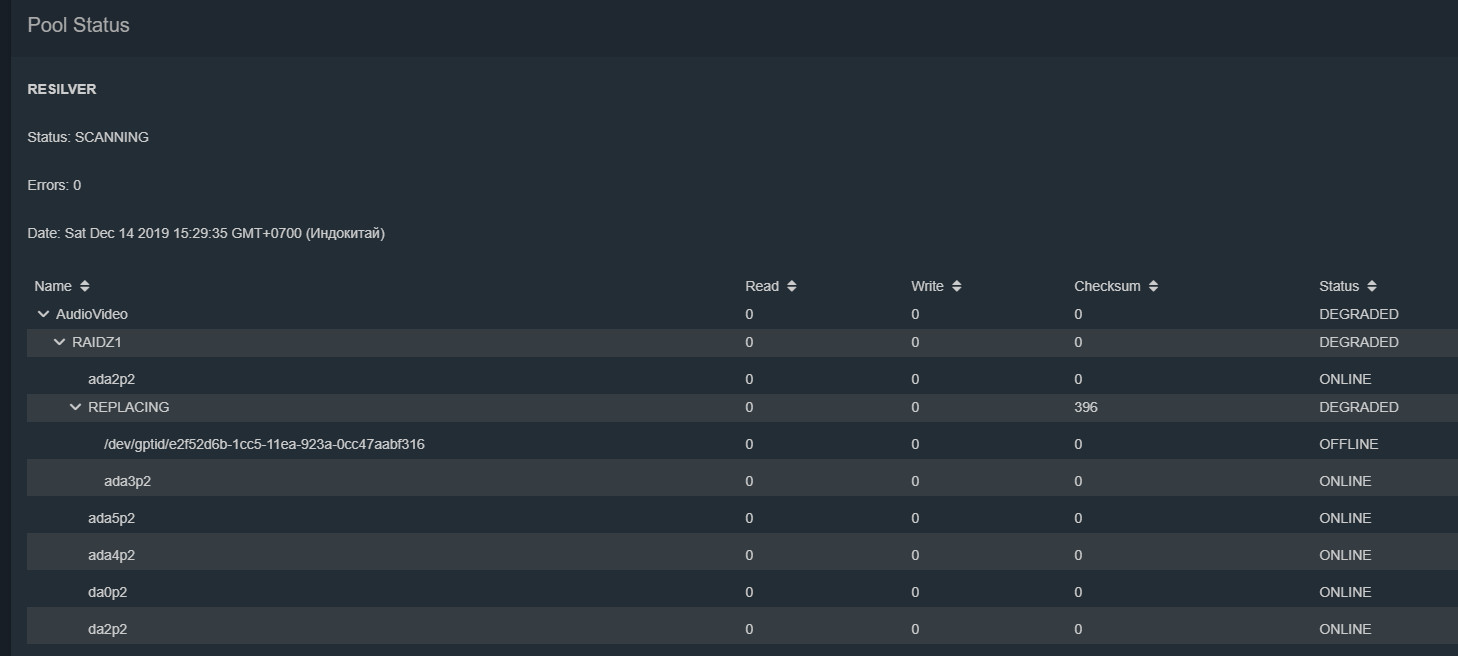Click the ada4p2 disk entry
This screenshot has width=1458, height=656.
pos(111,555)
